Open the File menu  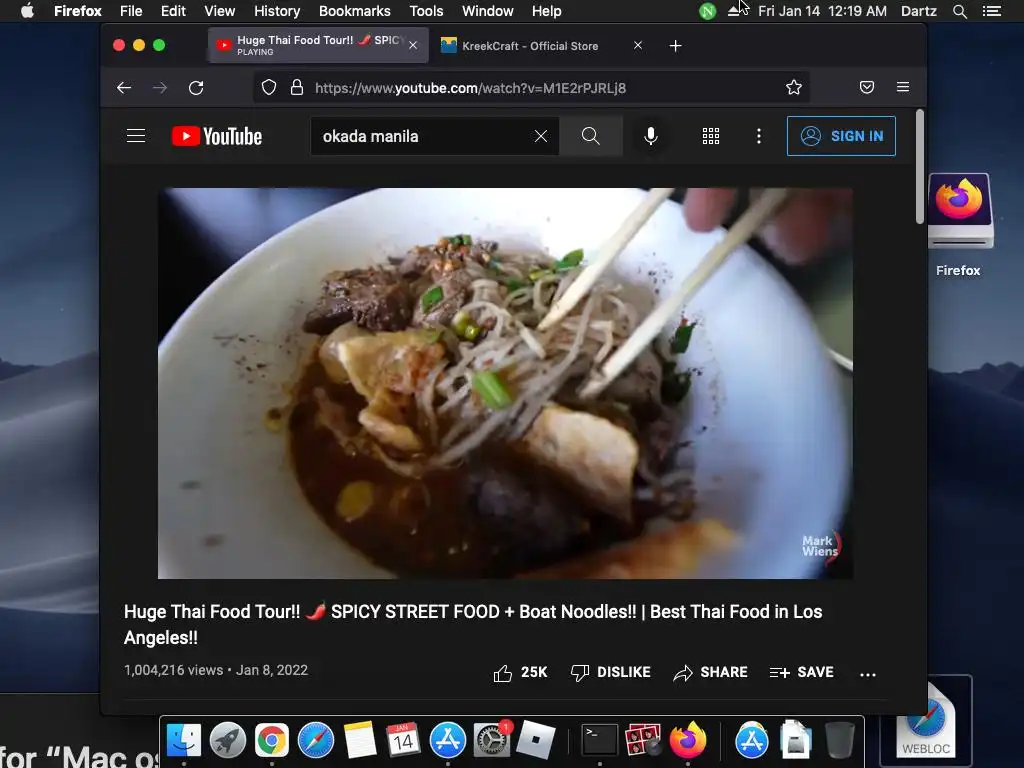pos(131,11)
